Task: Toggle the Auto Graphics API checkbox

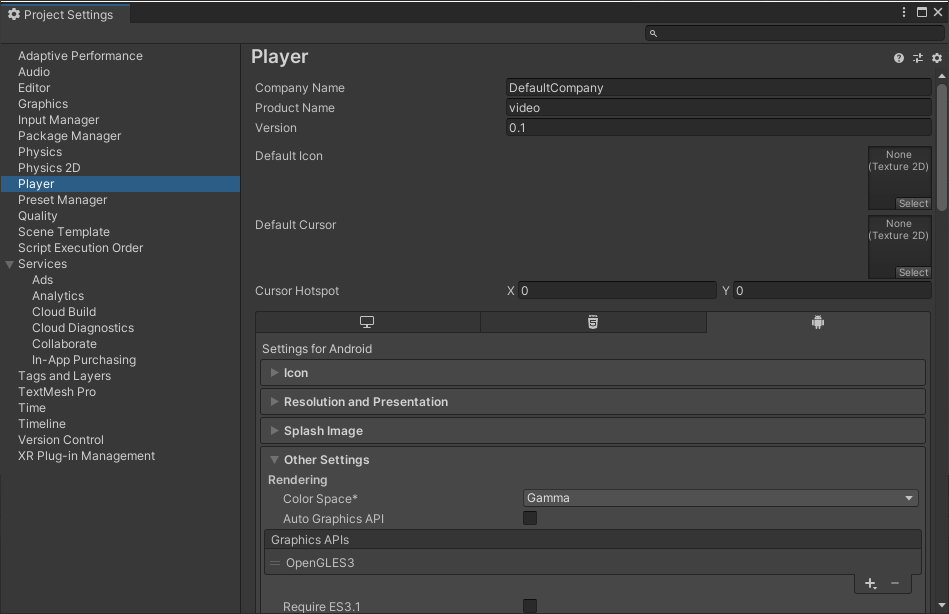Action: (530, 518)
